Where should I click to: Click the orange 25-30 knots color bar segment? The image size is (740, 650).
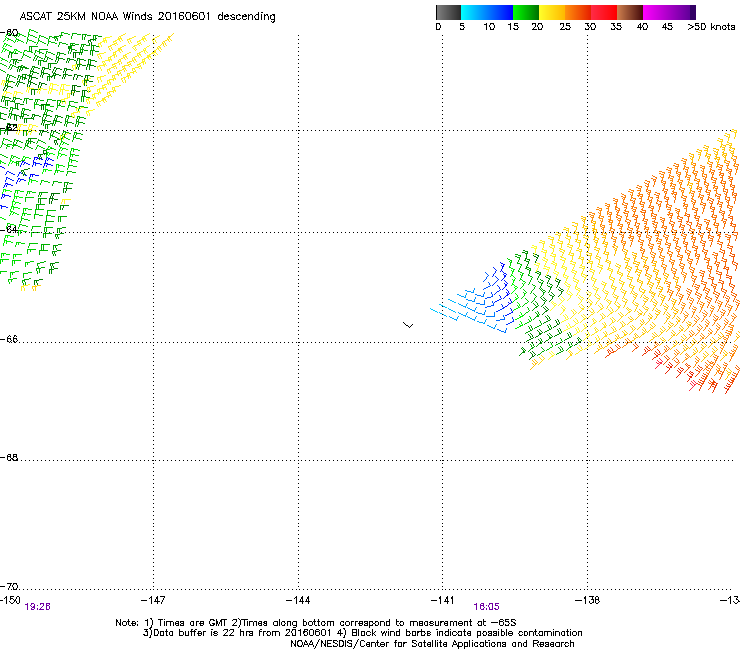[x=578, y=12]
